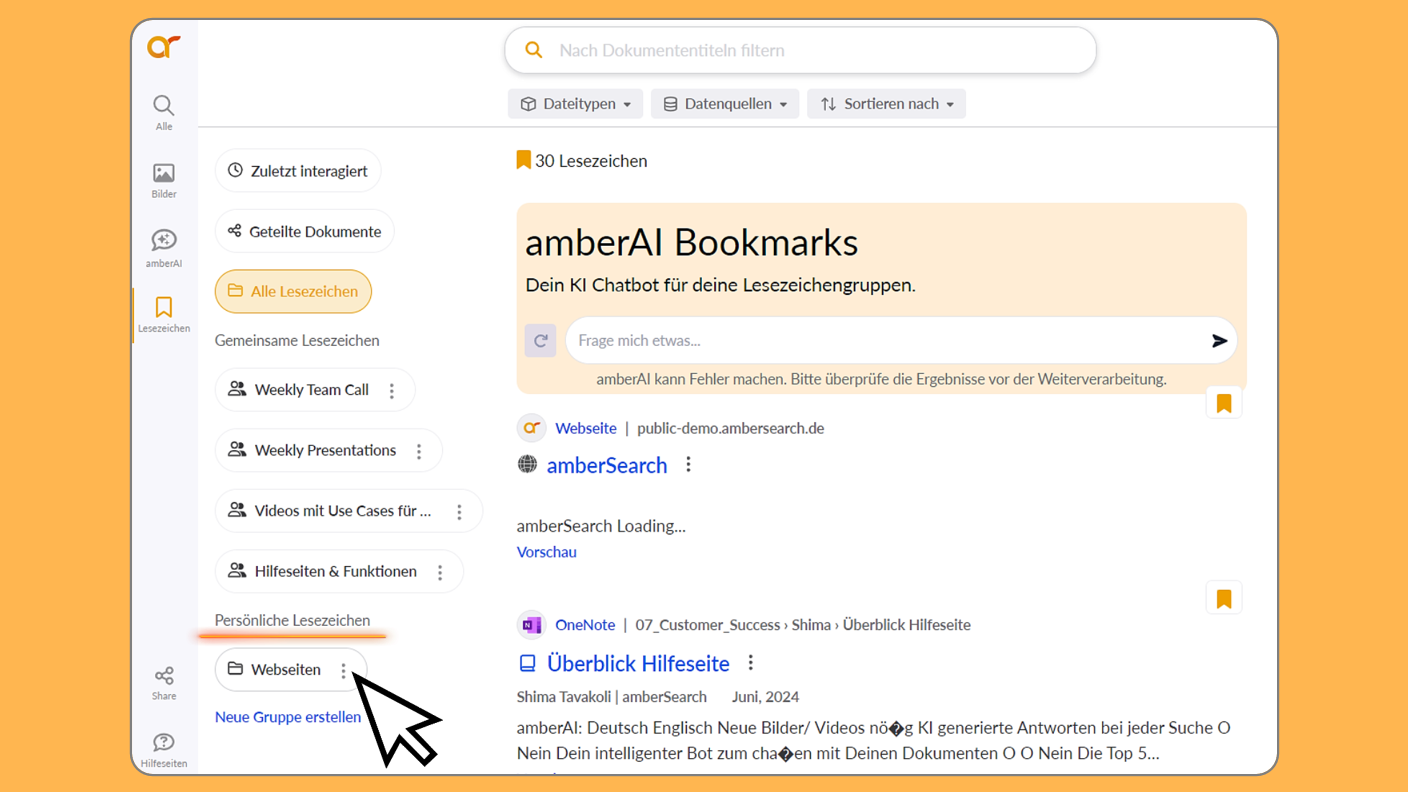
Task: Open Weekly Team Call options menu
Action: (392, 391)
